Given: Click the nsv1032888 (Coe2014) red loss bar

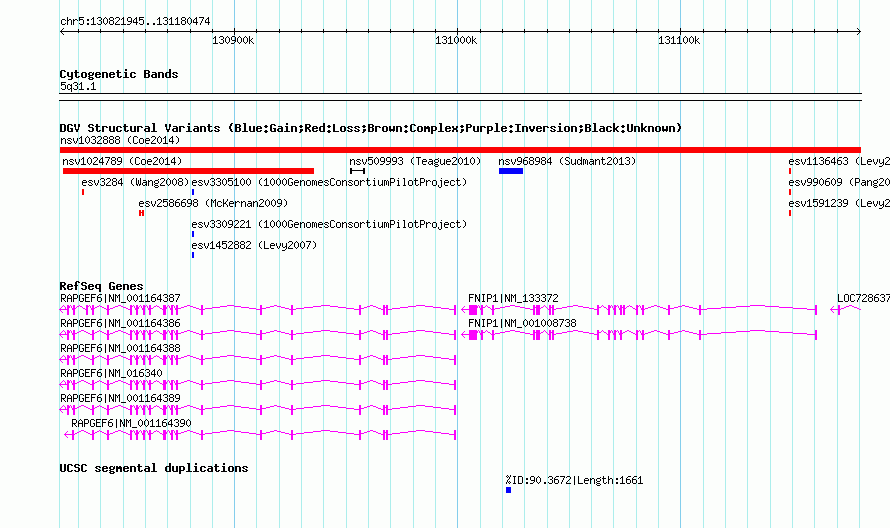Looking at the screenshot, I should point(460,150).
